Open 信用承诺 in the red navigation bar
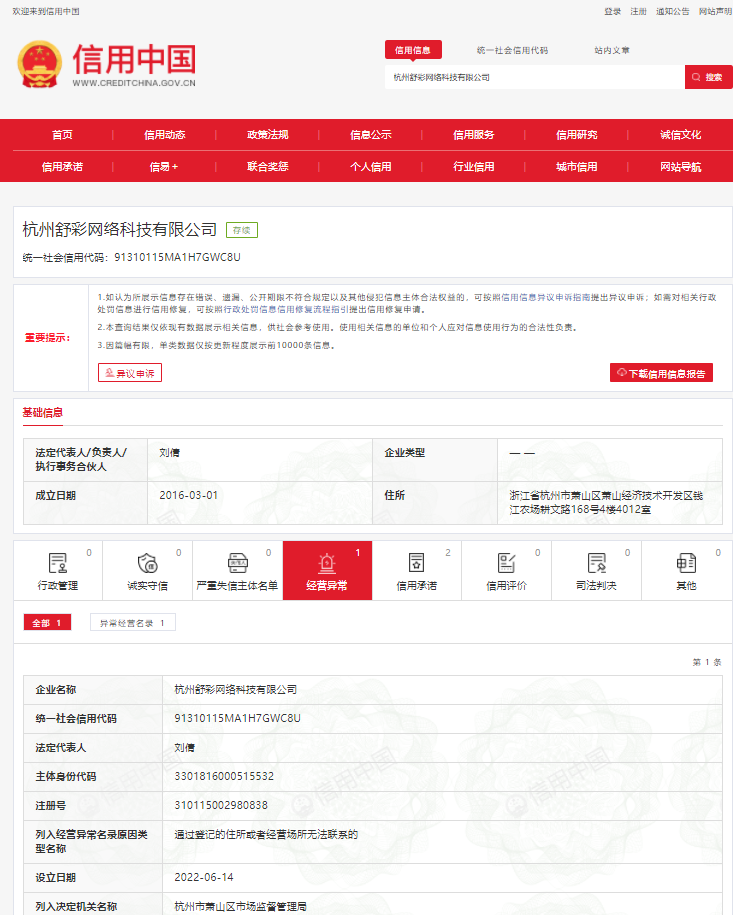 tap(62, 167)
